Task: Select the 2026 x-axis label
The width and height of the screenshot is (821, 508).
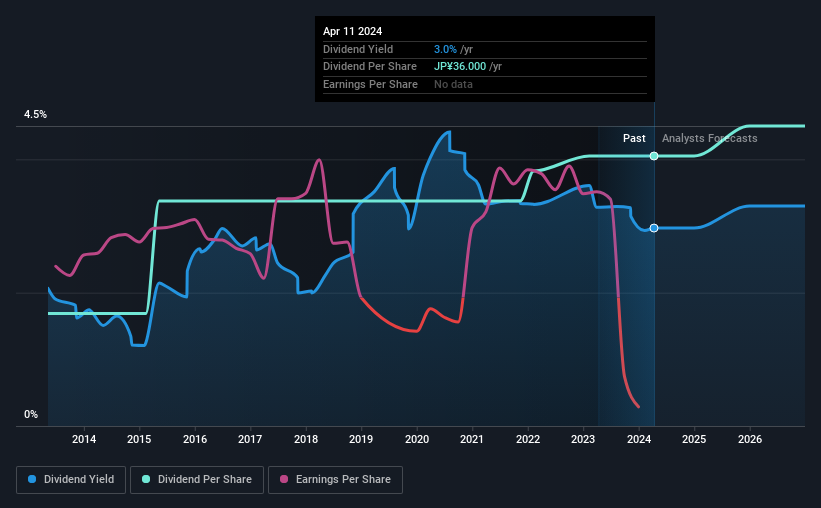Action: coord(750,439)
